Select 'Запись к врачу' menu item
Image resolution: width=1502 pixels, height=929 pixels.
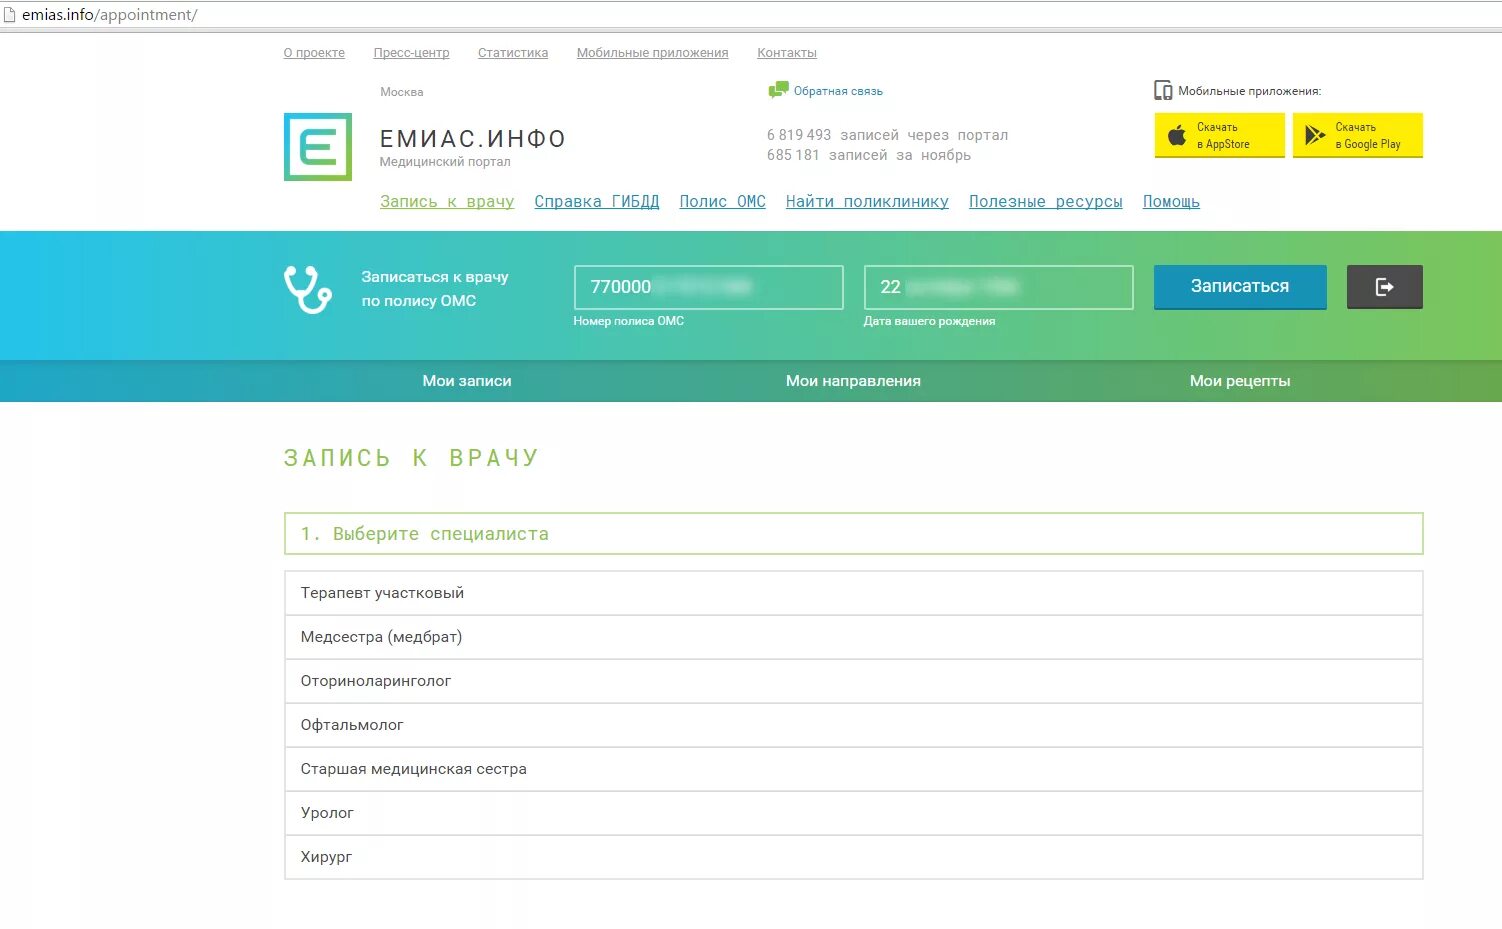[x=447, y=202]
